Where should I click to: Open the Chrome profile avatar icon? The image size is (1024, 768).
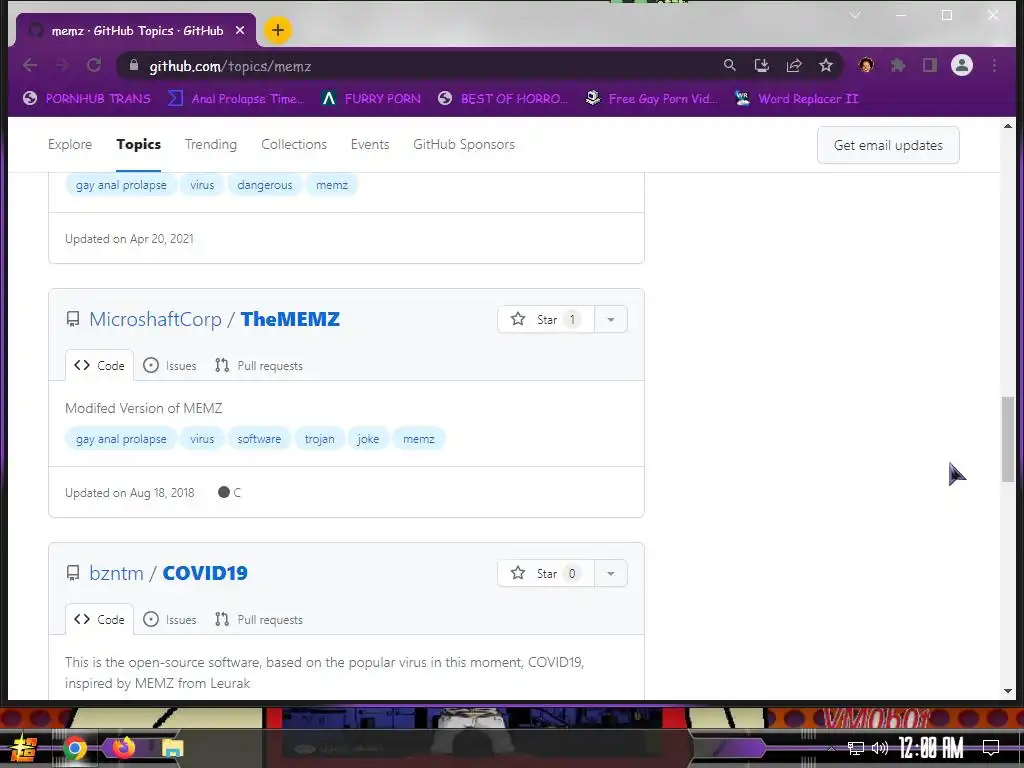(962, 65)
